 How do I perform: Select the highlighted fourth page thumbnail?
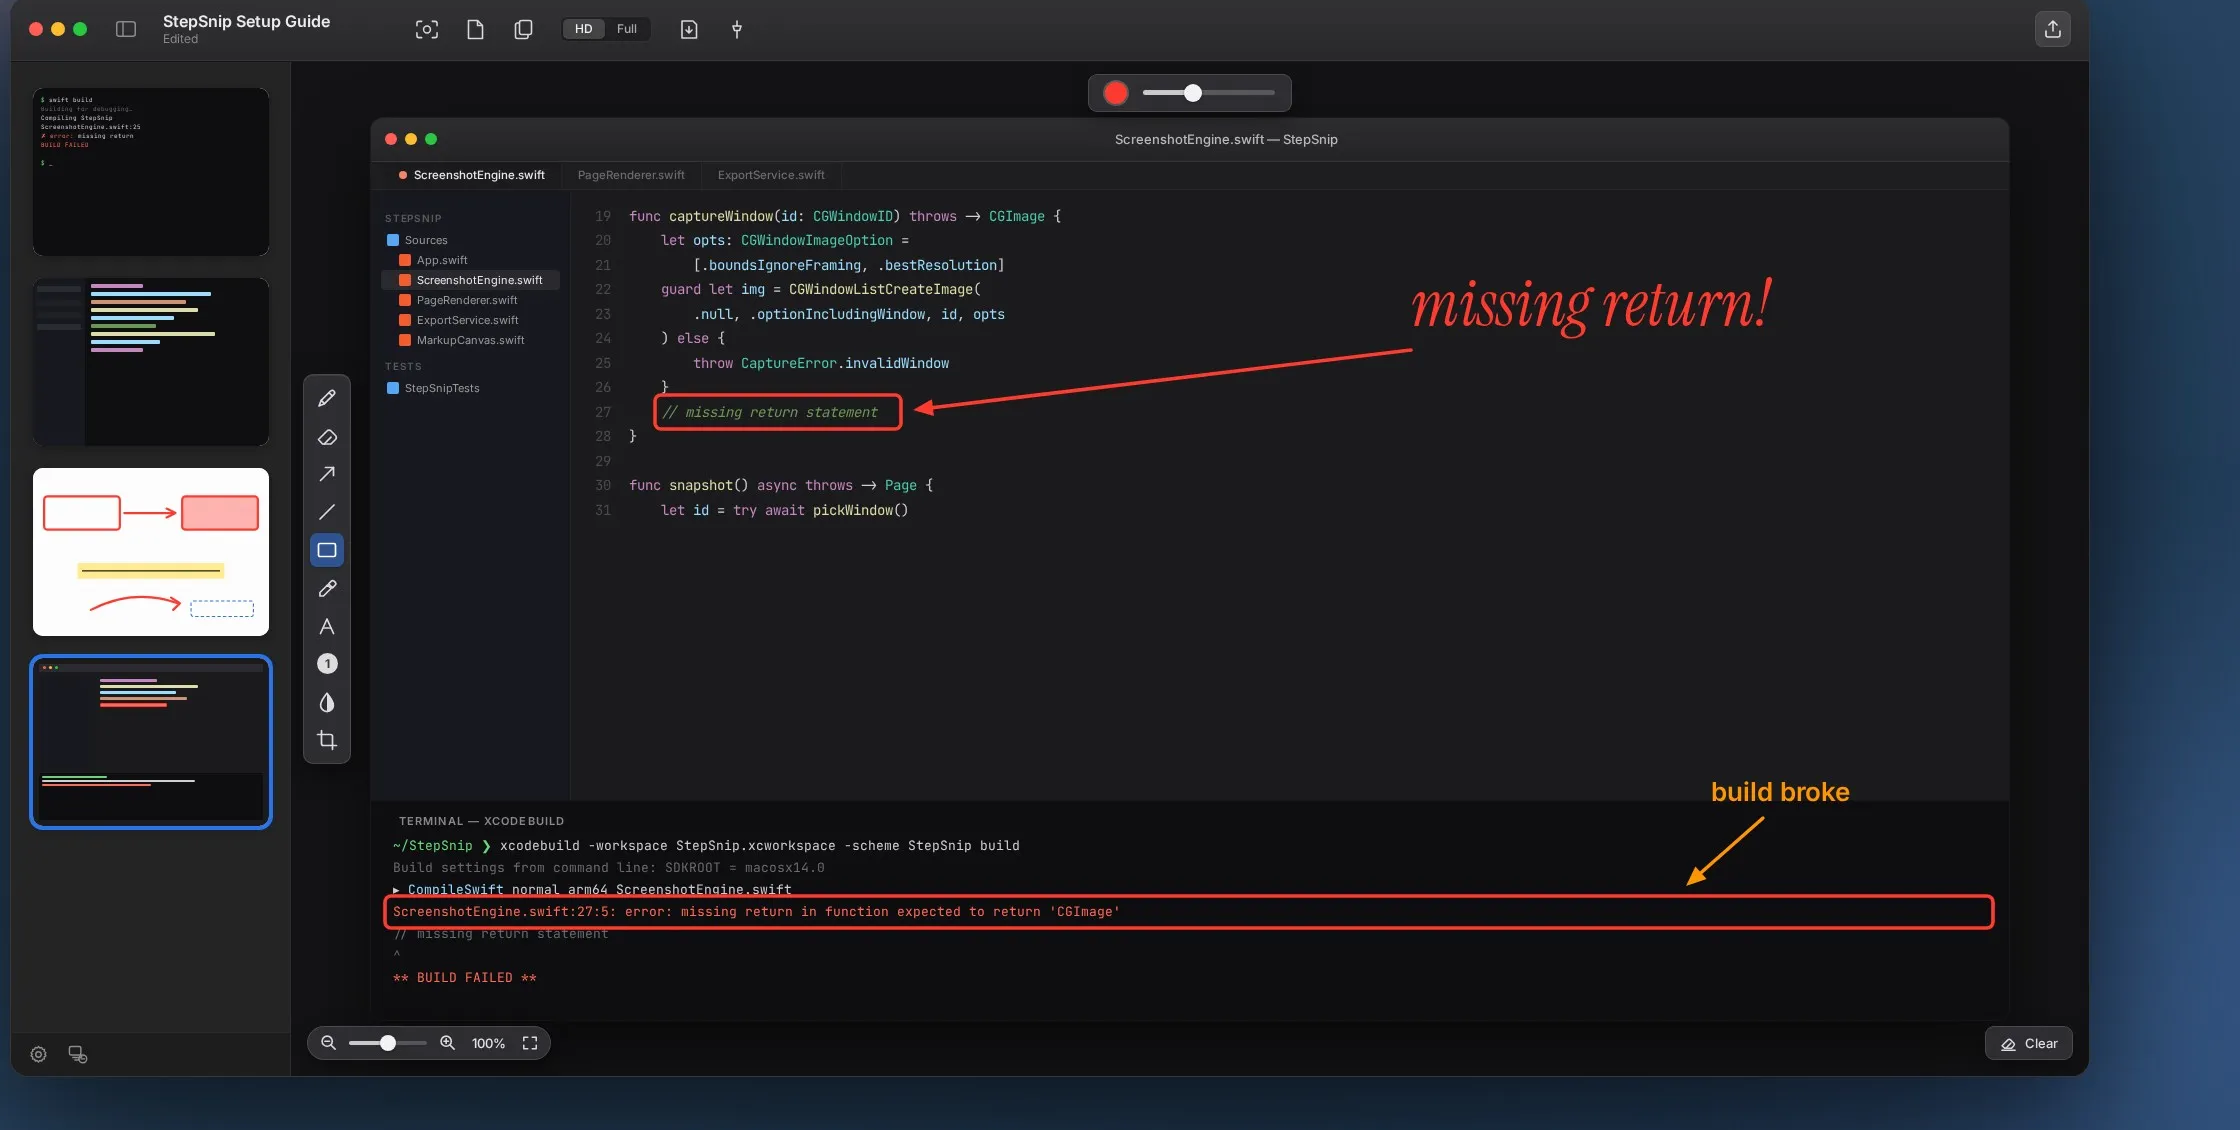coord(151,742)
